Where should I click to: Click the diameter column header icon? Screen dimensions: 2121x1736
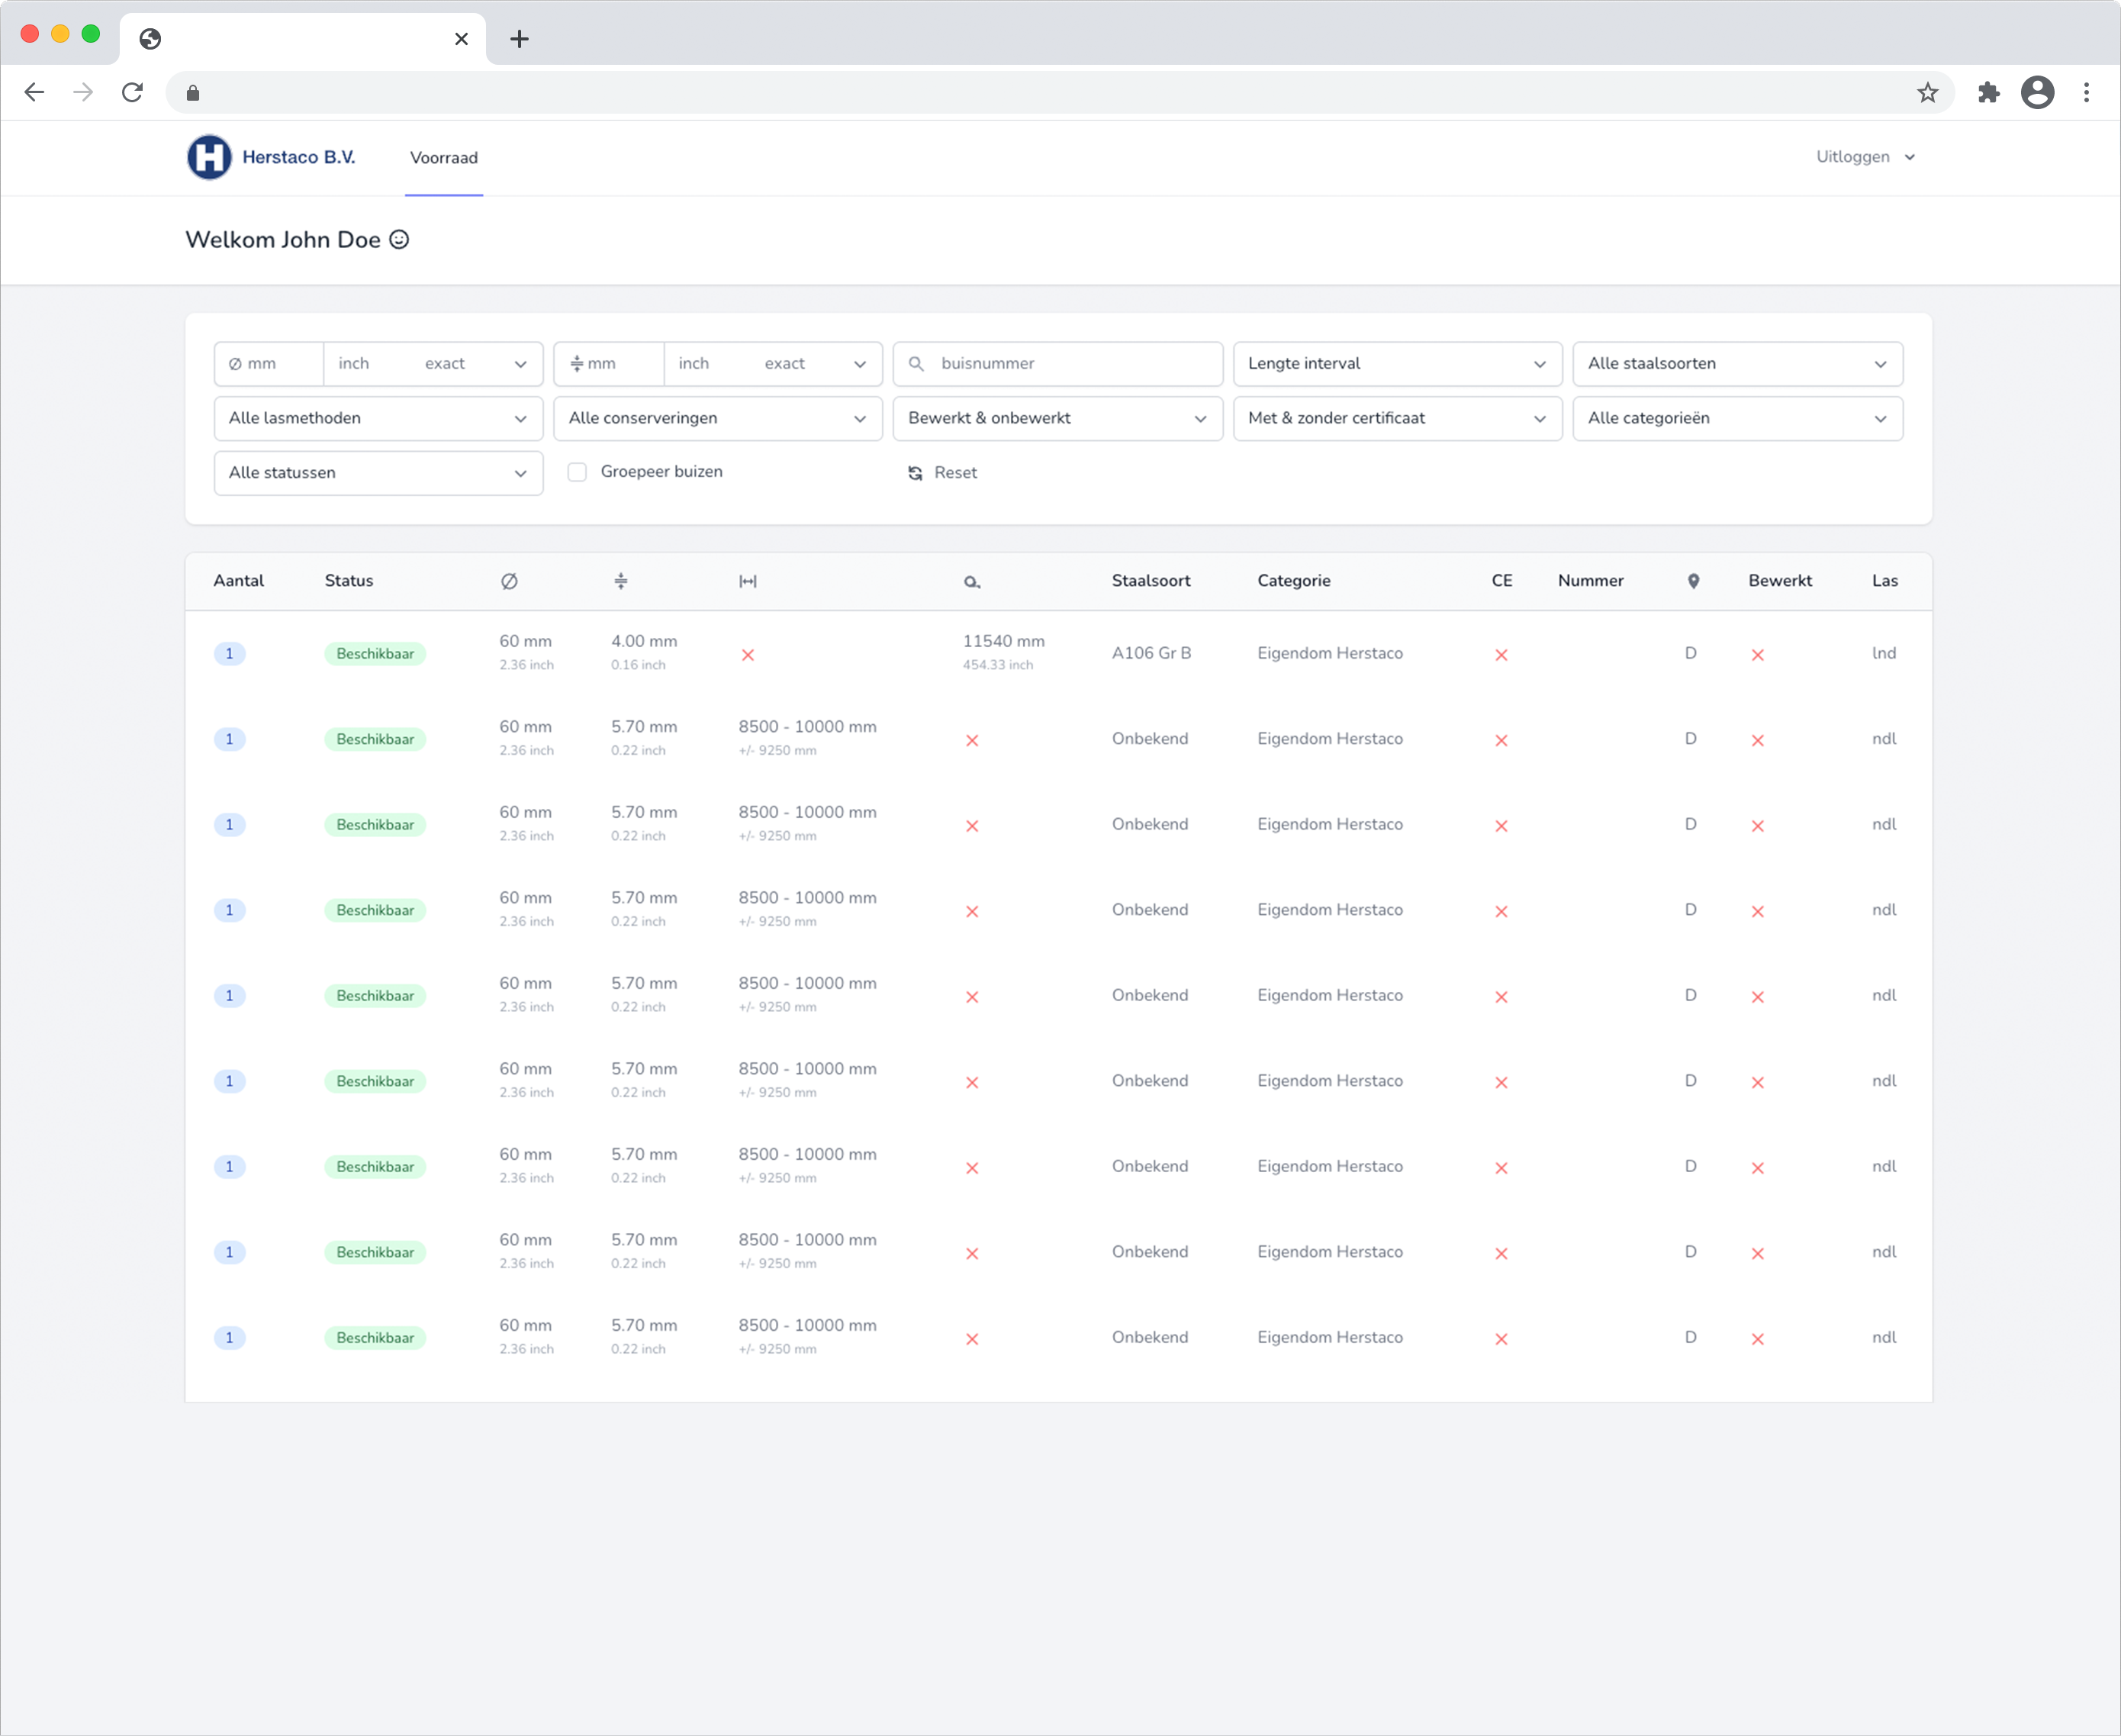point(509,581)
